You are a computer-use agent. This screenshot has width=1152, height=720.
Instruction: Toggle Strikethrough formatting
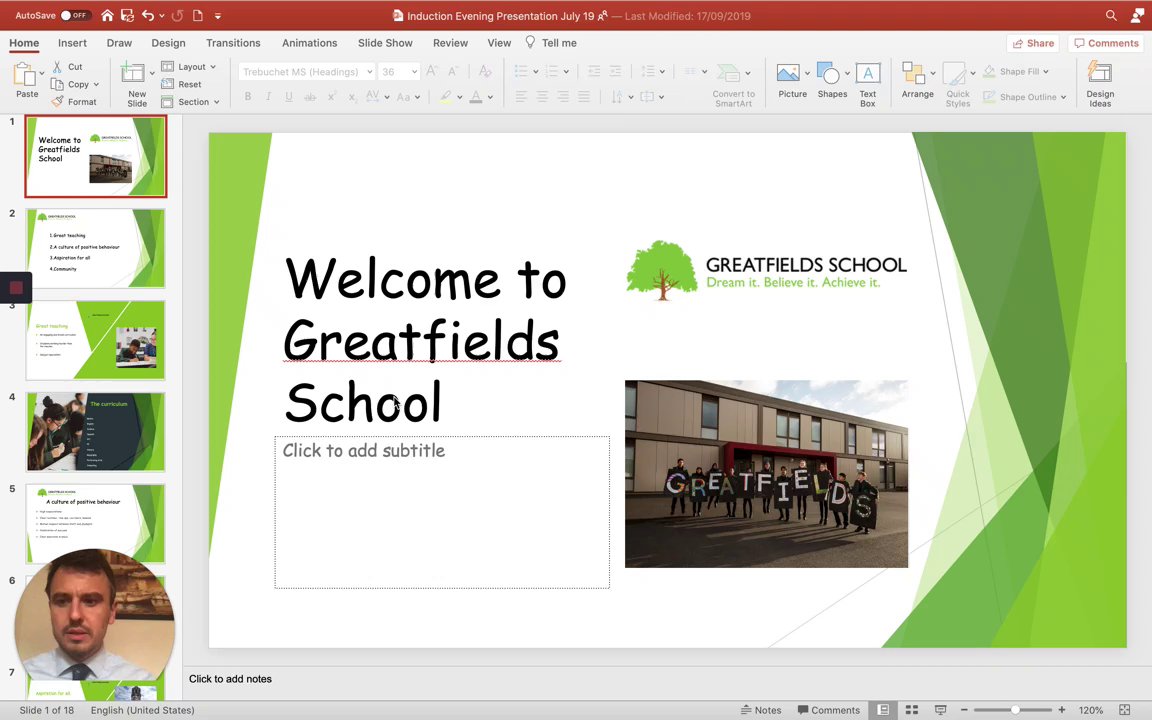pos(310,96)
